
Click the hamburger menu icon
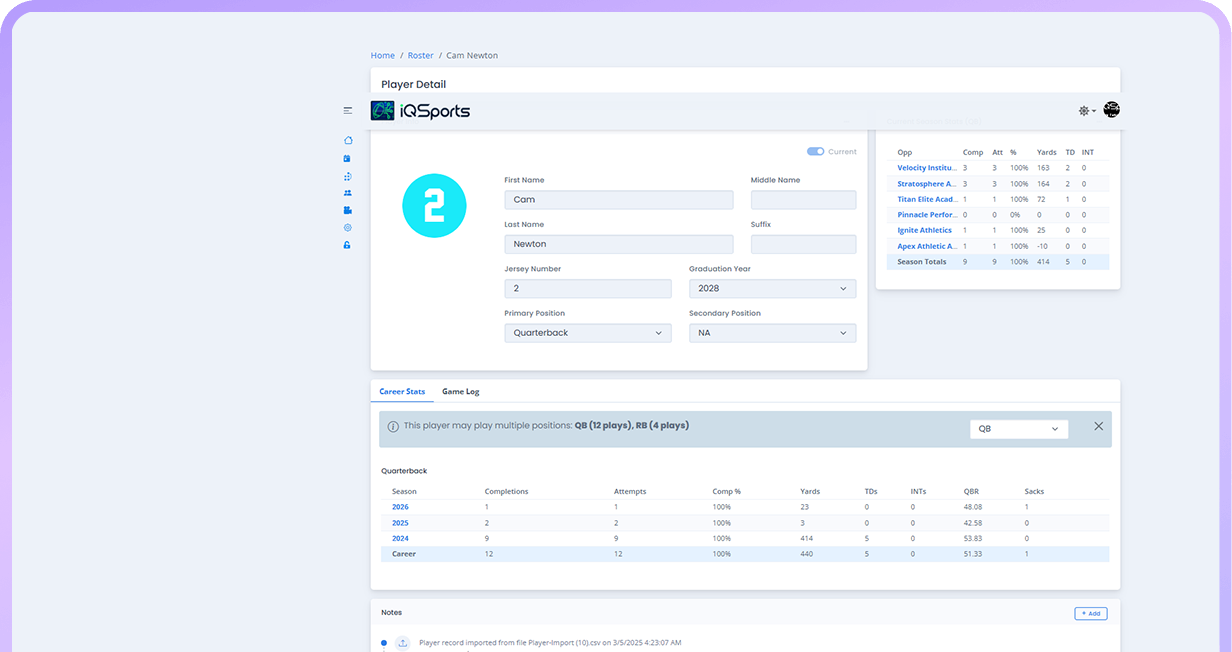click(348, 111)
